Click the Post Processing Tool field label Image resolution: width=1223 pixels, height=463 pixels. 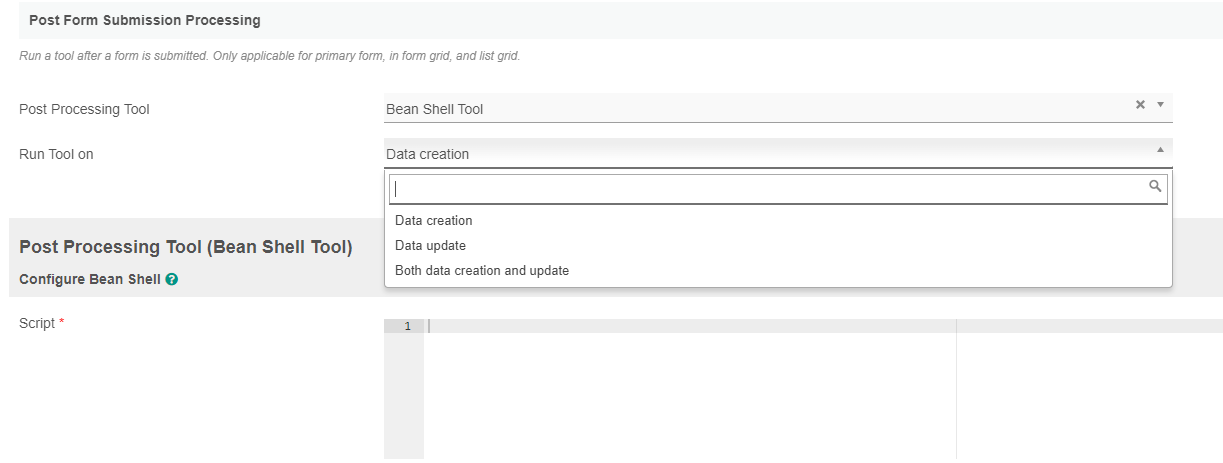(84, 109)
